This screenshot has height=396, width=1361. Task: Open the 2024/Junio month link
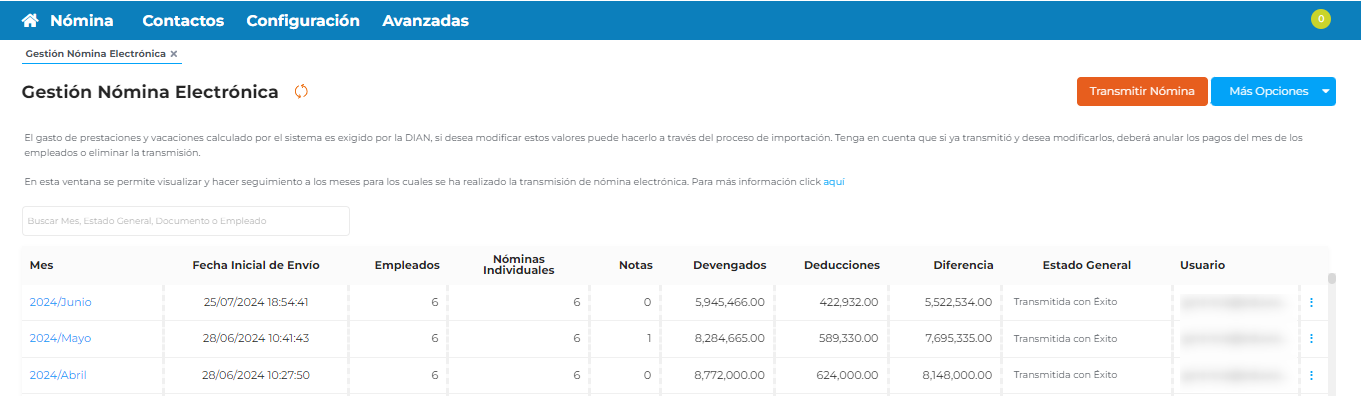coord(60,302)
